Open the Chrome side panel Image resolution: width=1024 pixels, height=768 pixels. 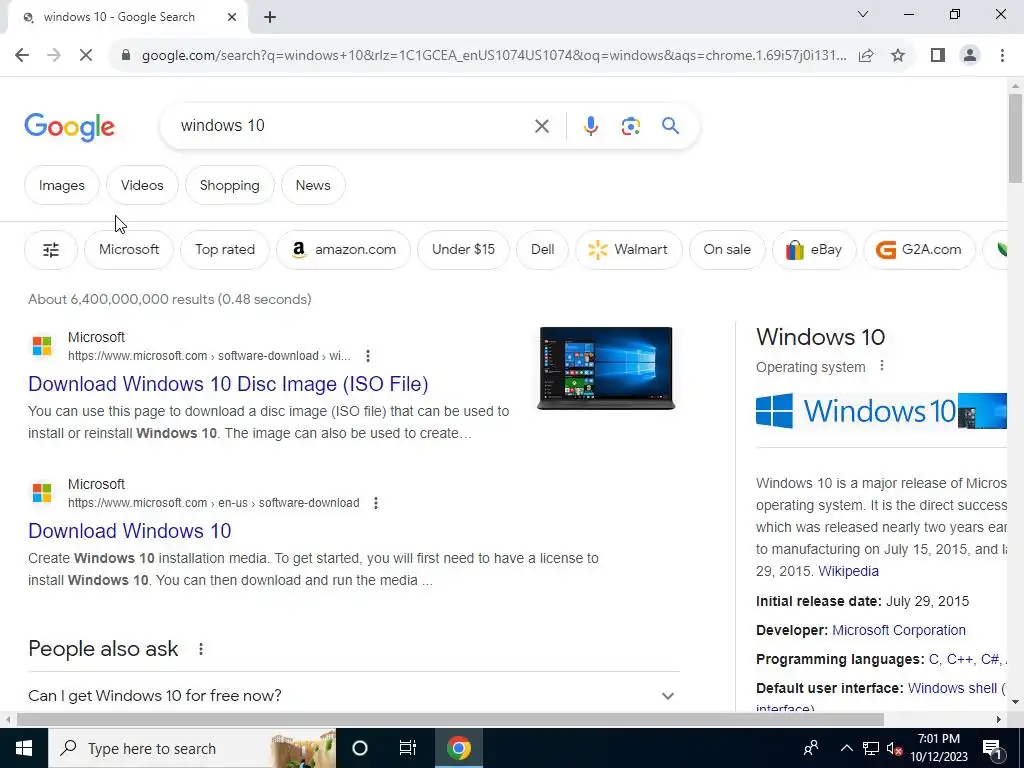tap(938, 56)
